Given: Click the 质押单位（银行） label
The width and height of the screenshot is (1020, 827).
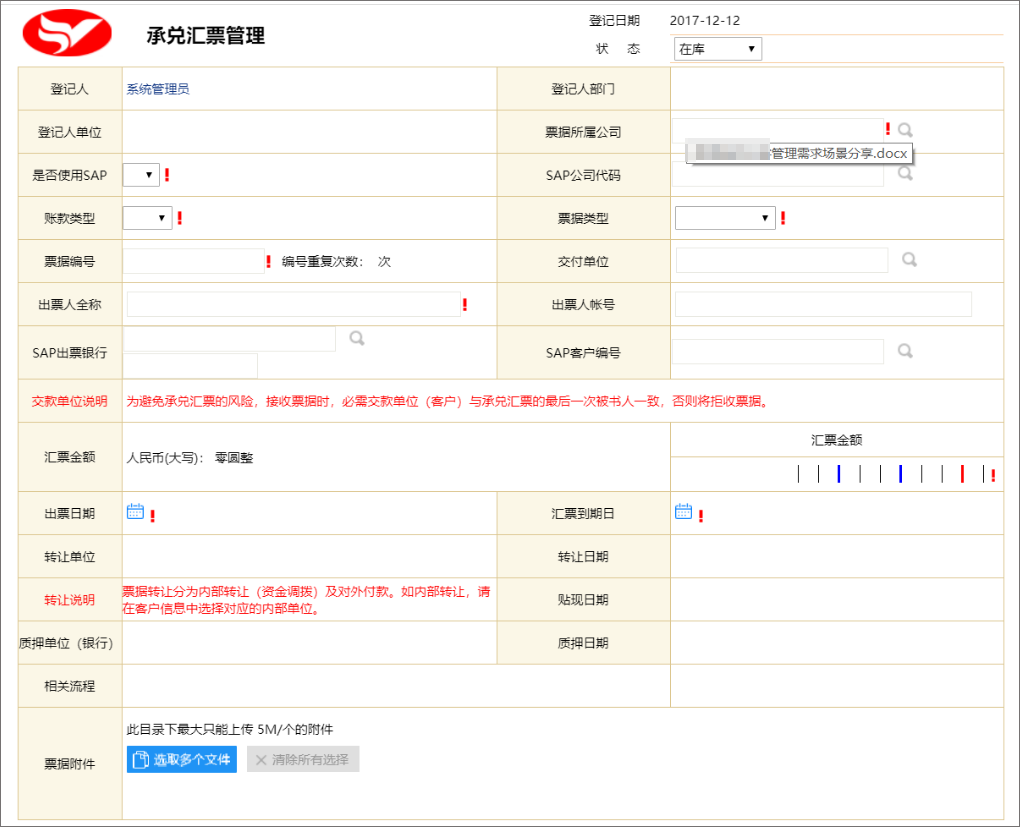Looking at the screenshot, I should click(66, 643).
